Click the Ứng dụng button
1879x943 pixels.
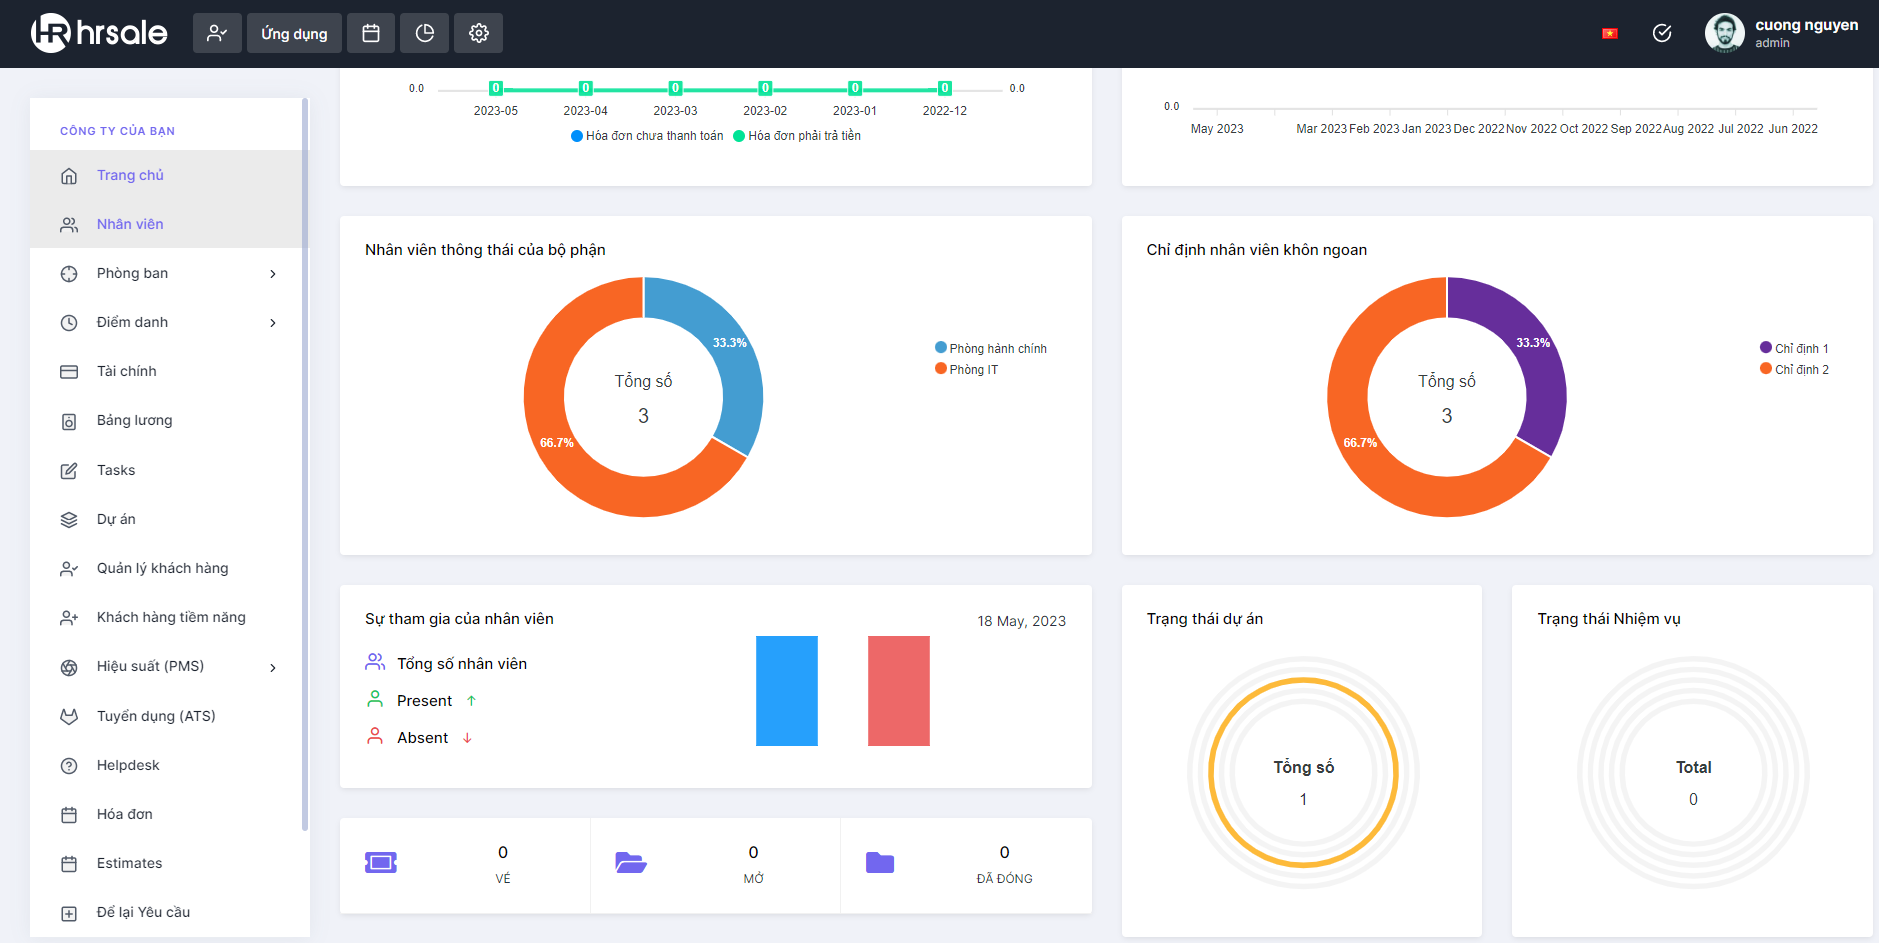294,33
